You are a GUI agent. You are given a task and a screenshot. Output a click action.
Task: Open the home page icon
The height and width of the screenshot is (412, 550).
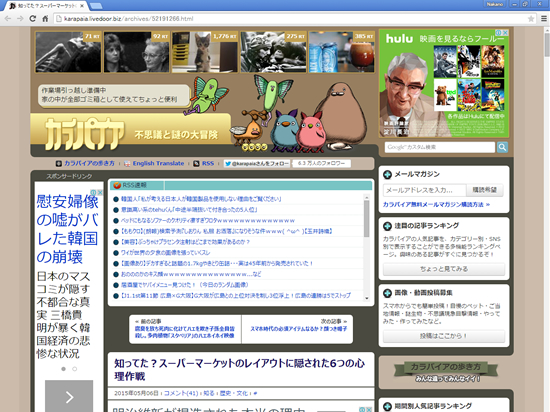[x=45, y=19]
